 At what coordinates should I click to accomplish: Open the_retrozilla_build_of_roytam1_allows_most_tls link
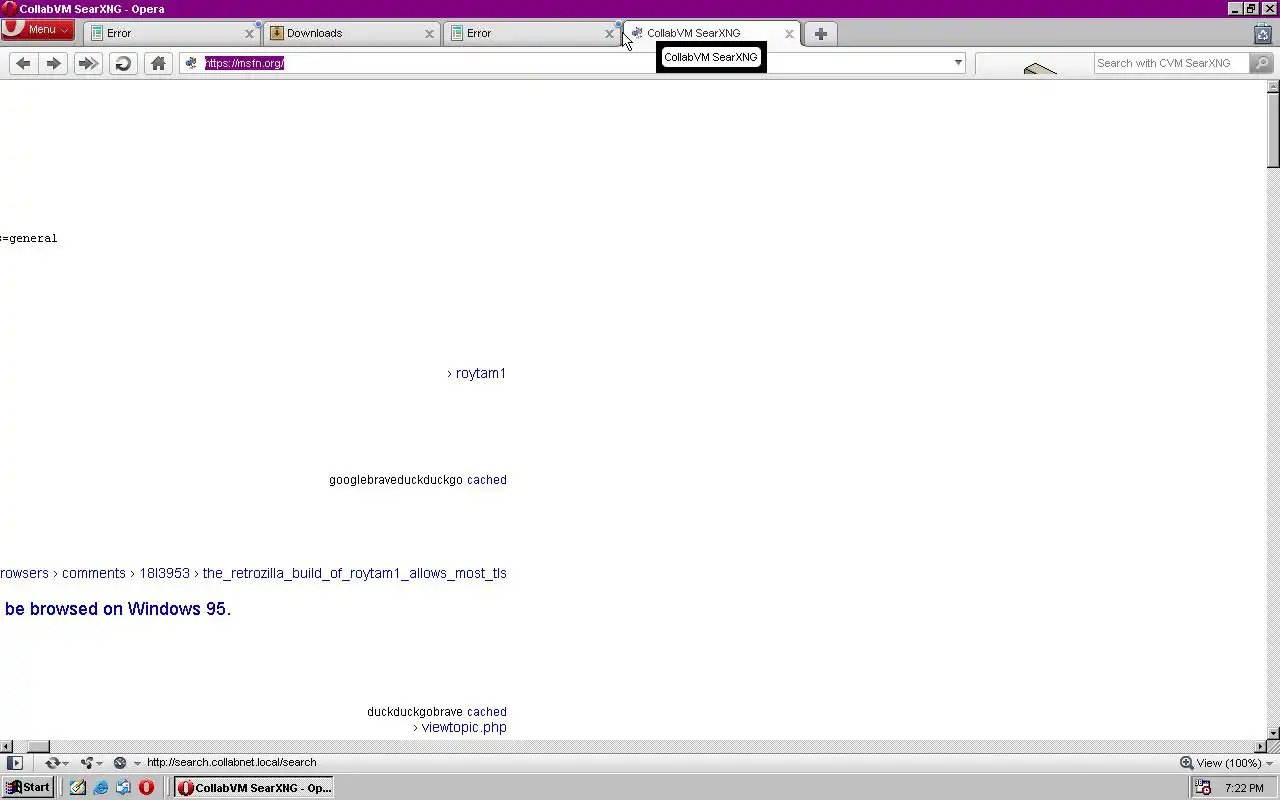point(355,573)
